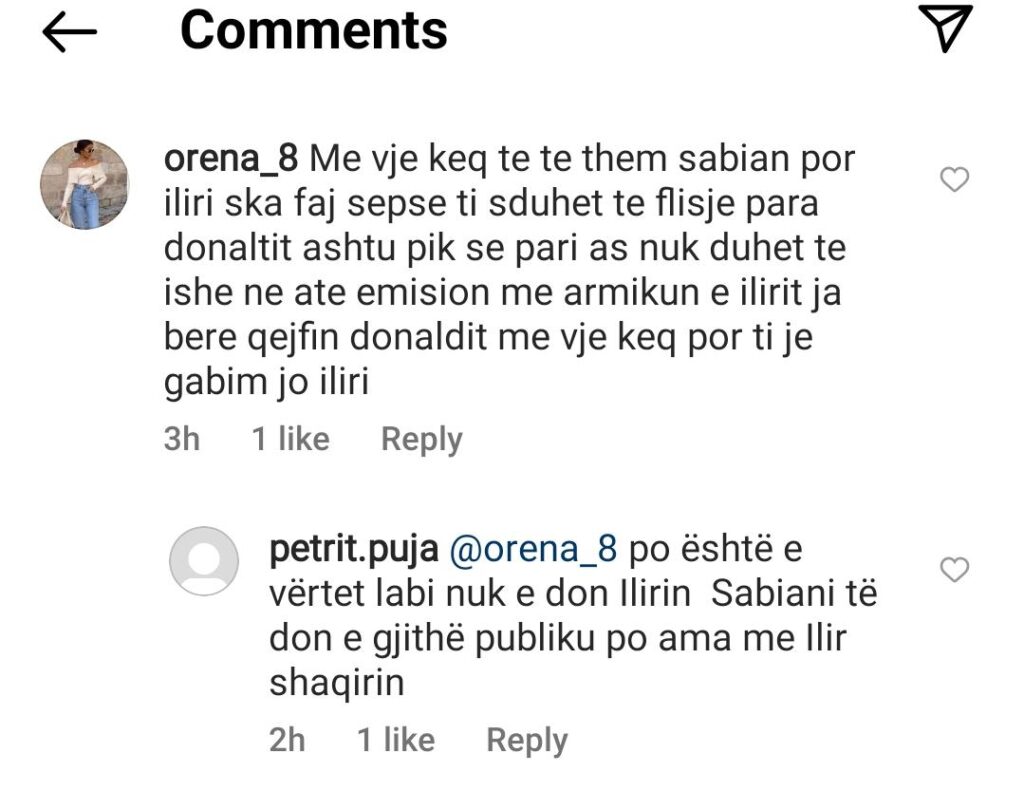The image size is (1024, 791).
Task: View the 1 like on orena_8's comment
Action: (x=290, y=439)
